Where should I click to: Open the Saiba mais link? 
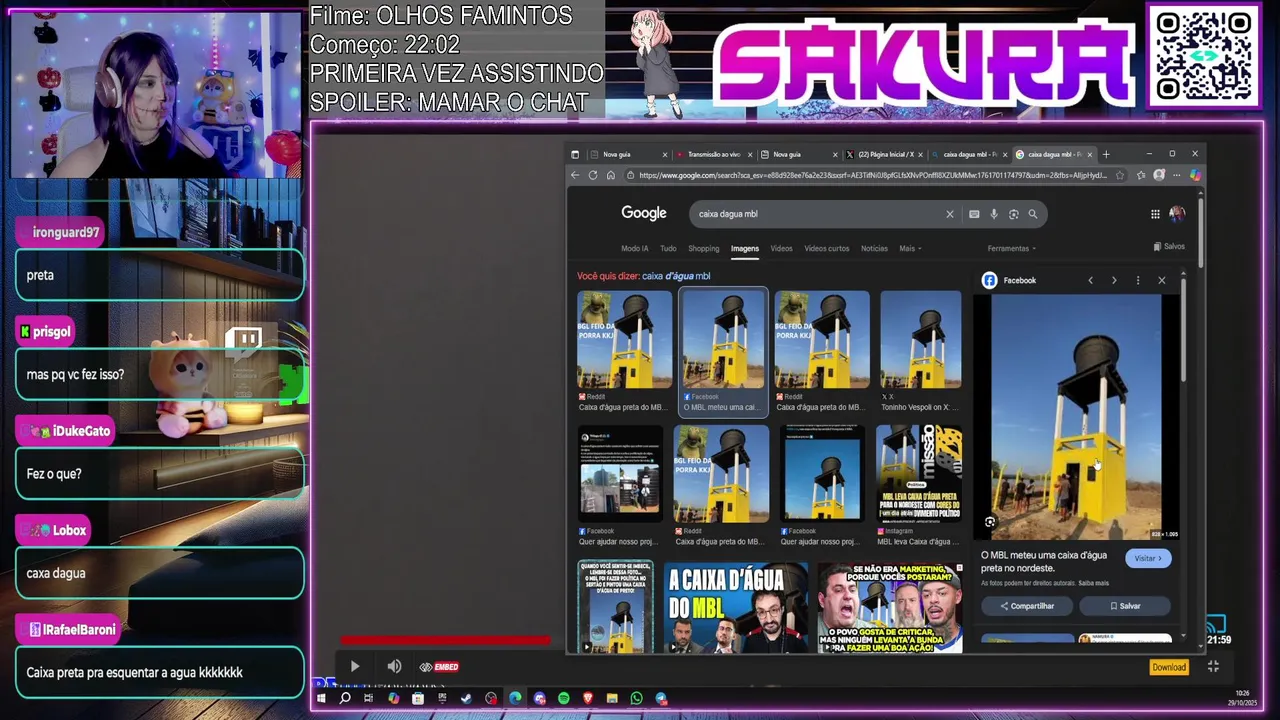tap(1093, 583)
